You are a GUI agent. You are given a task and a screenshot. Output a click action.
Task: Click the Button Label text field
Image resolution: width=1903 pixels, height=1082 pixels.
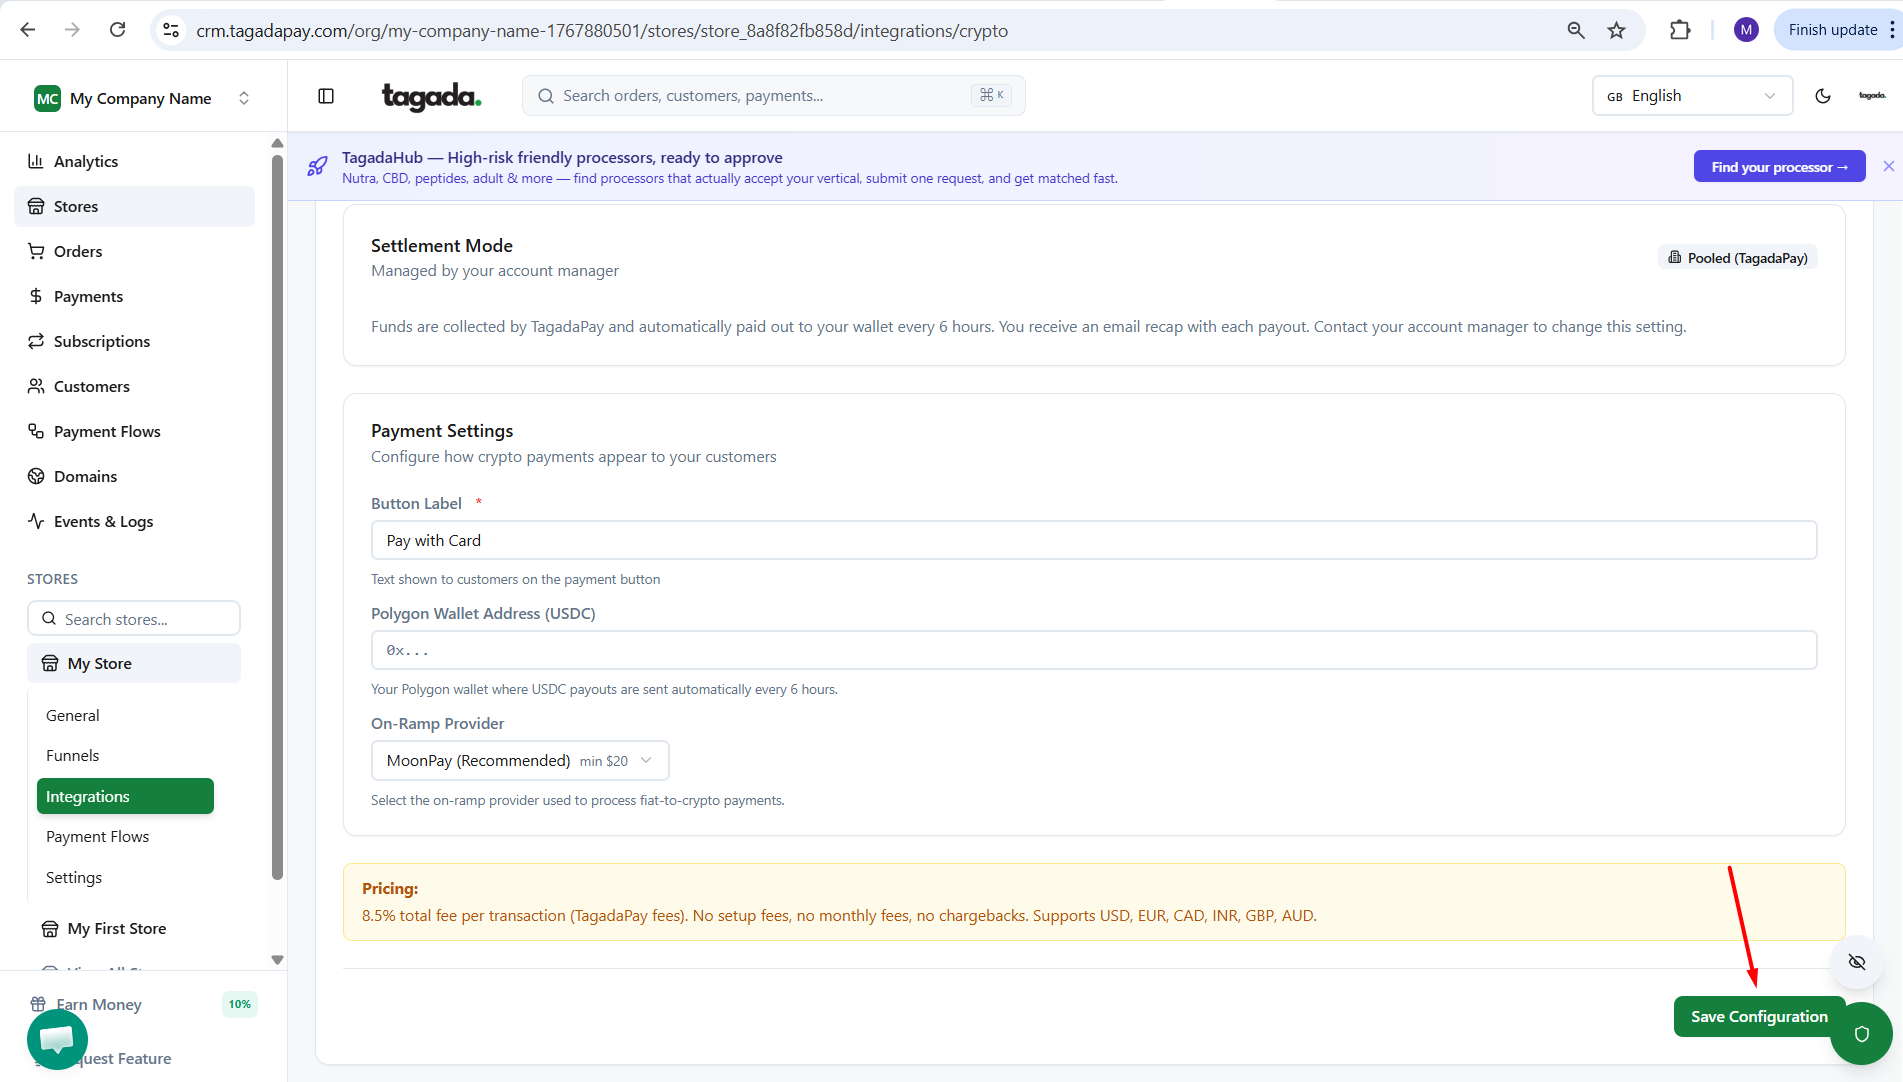[1093, 540]
